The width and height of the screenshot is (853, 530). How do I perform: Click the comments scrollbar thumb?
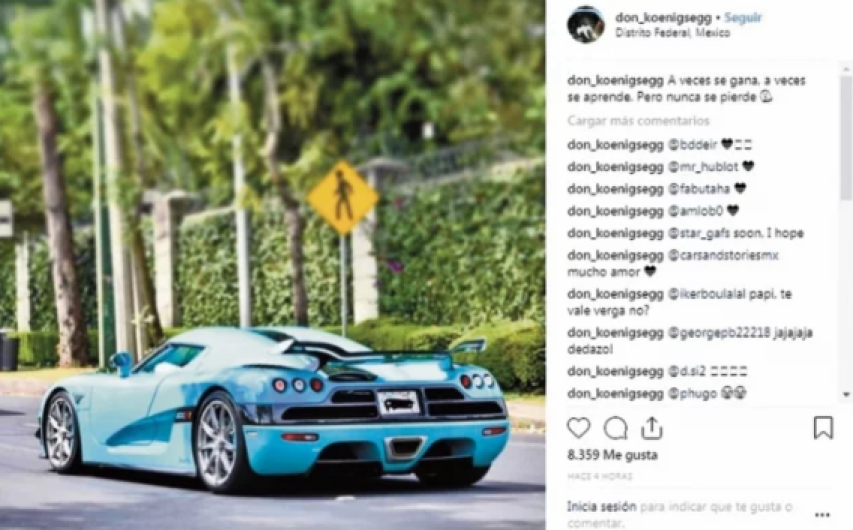click(x=846, y=137)
